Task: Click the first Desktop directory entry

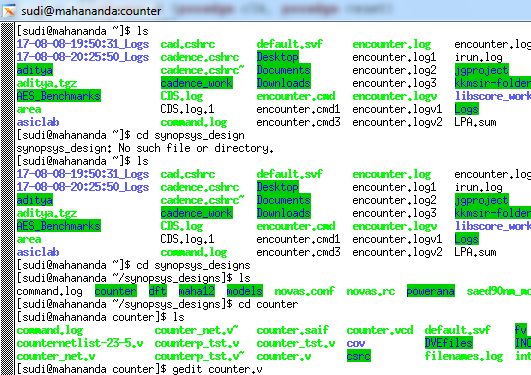Action: tap(278, 57)
